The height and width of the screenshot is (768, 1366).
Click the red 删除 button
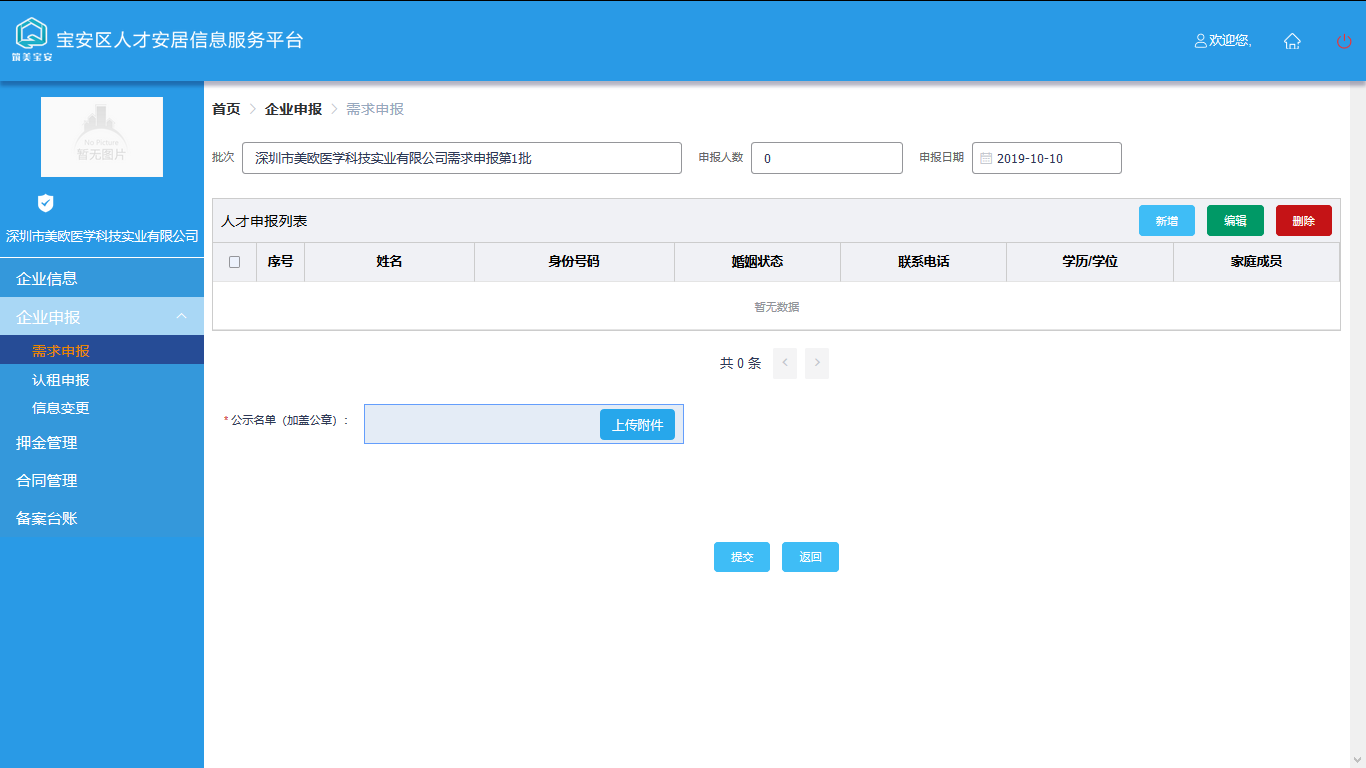point(1303,221)
